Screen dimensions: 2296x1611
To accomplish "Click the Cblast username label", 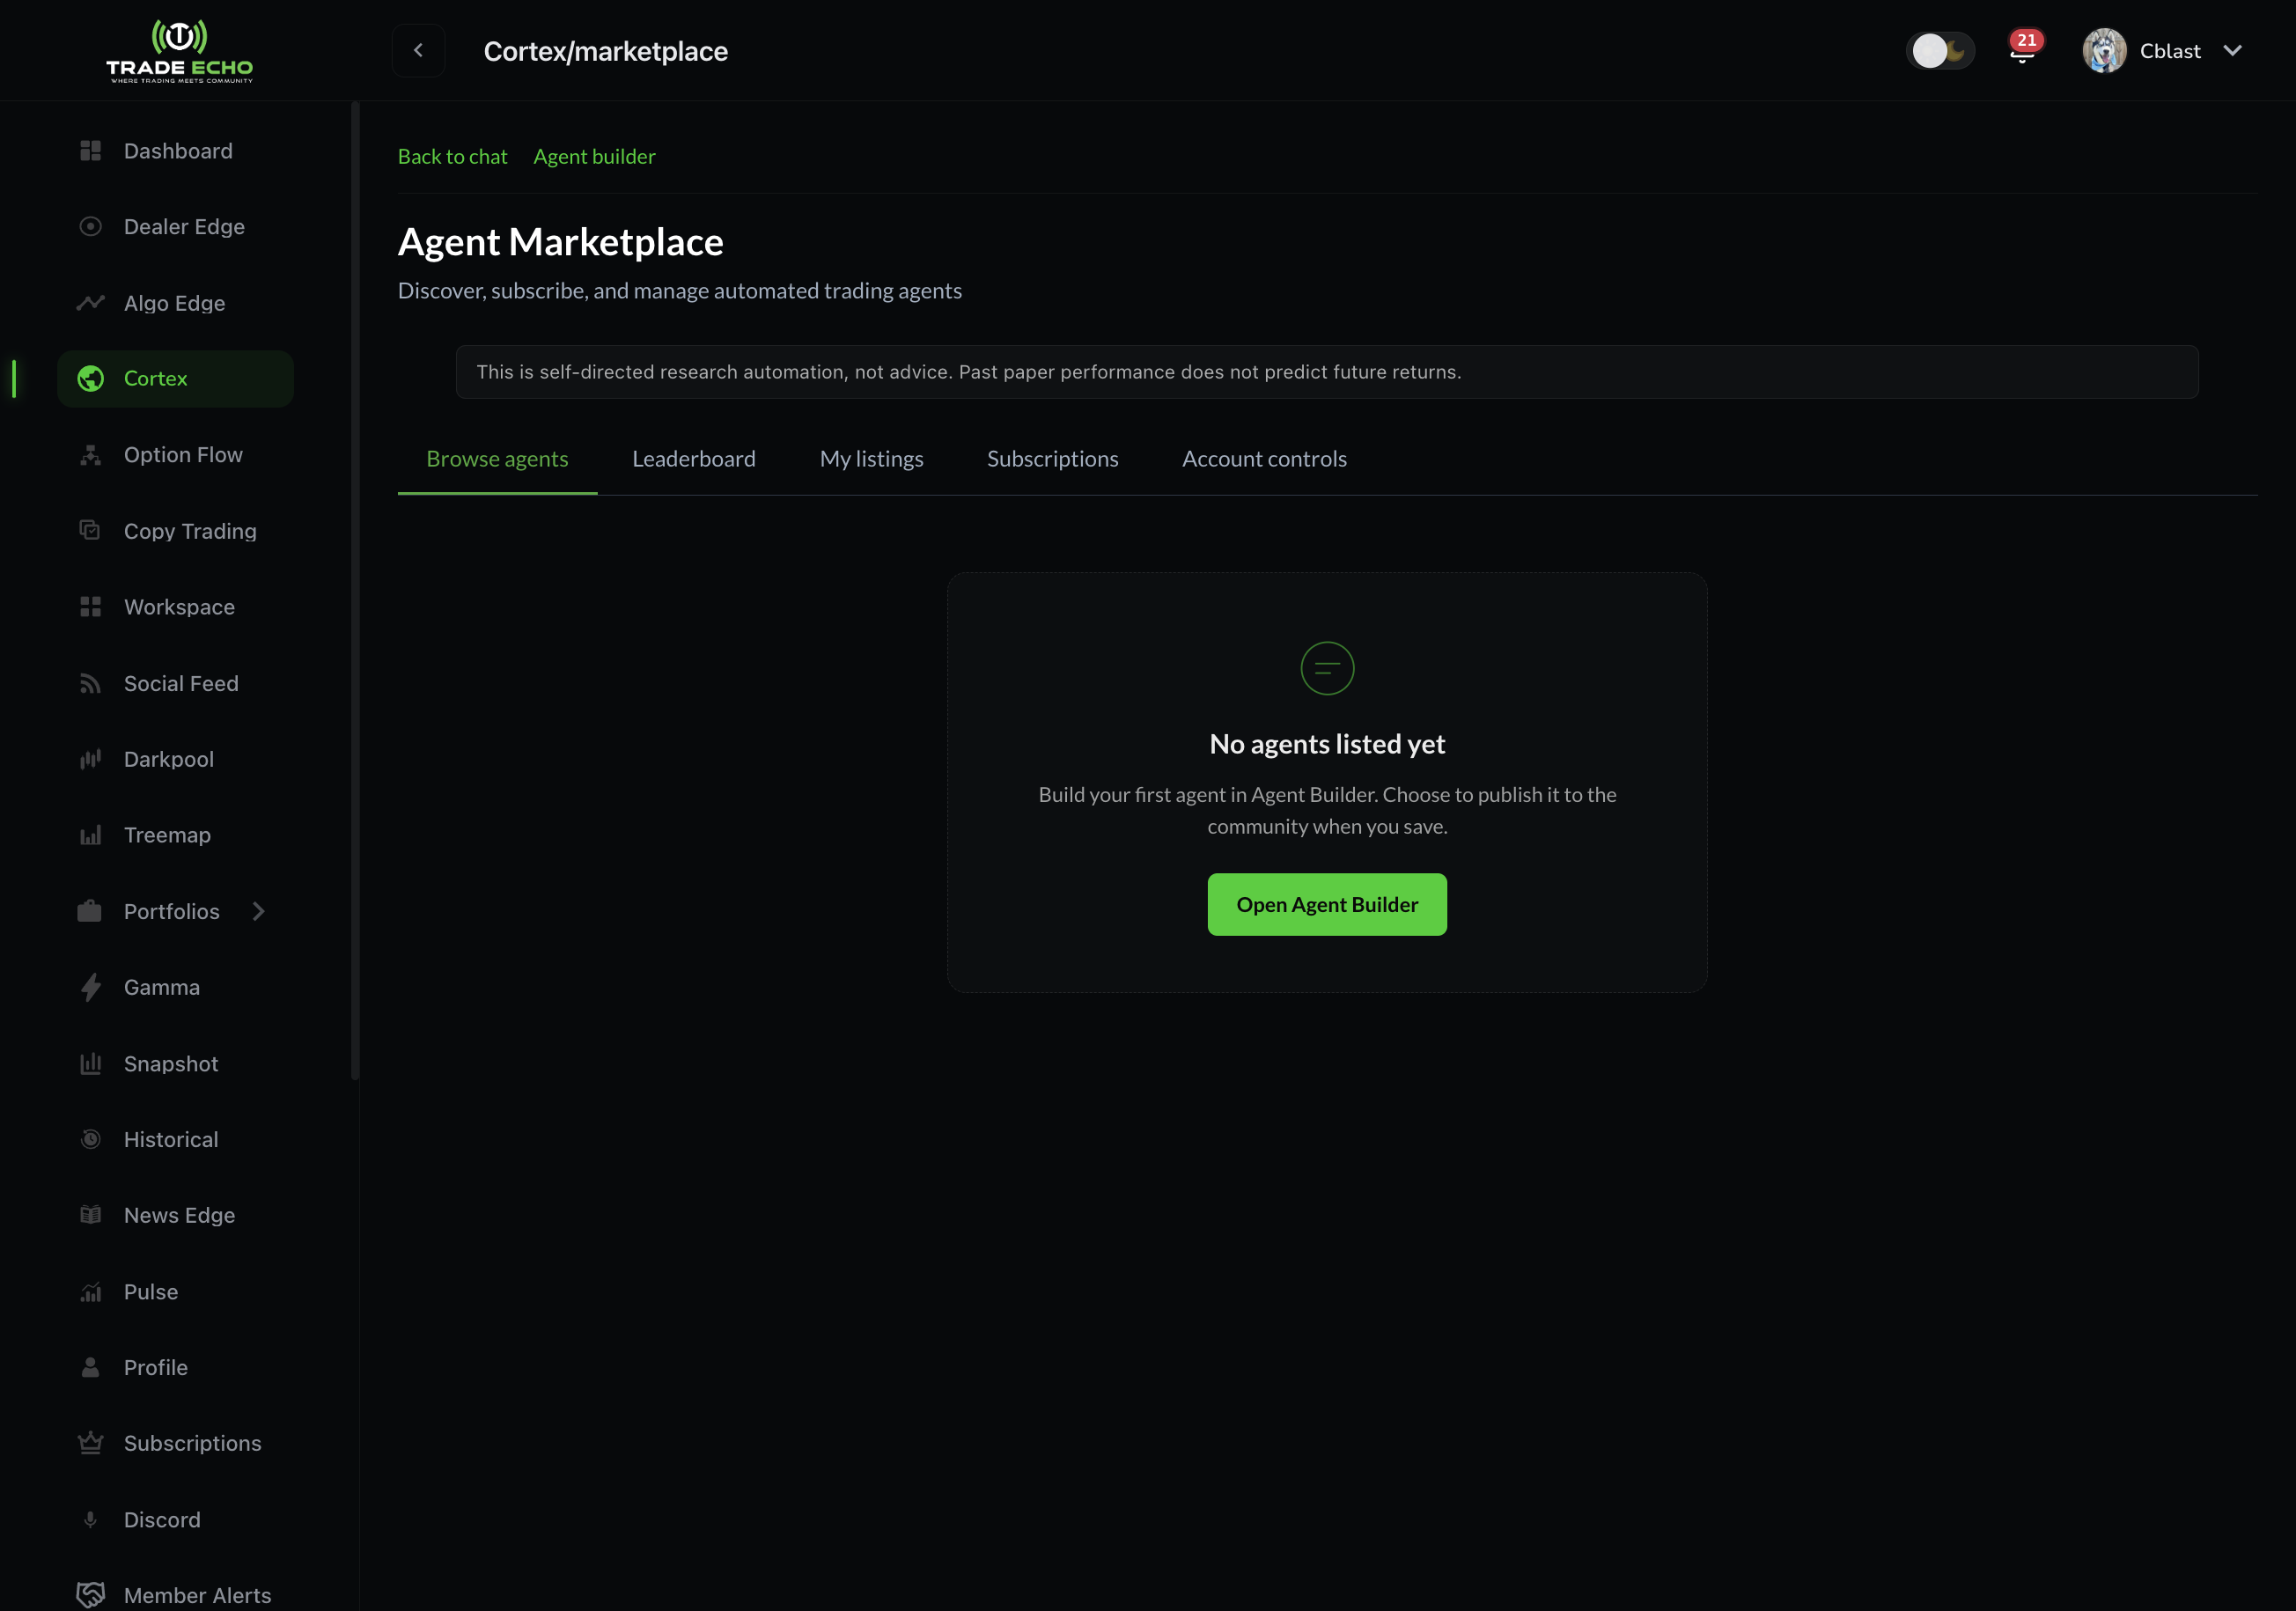I will pos(2170,51).
